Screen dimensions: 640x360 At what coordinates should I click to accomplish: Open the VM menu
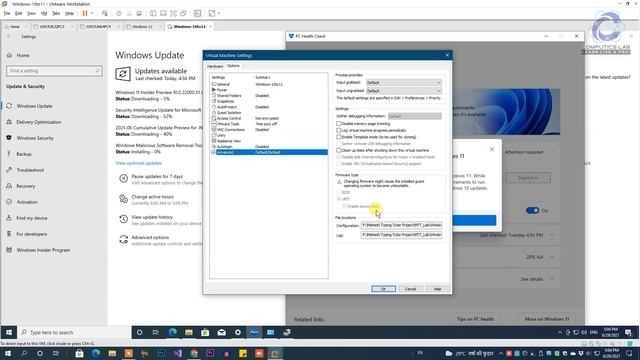pyautogui.click(x=44, y=13)
